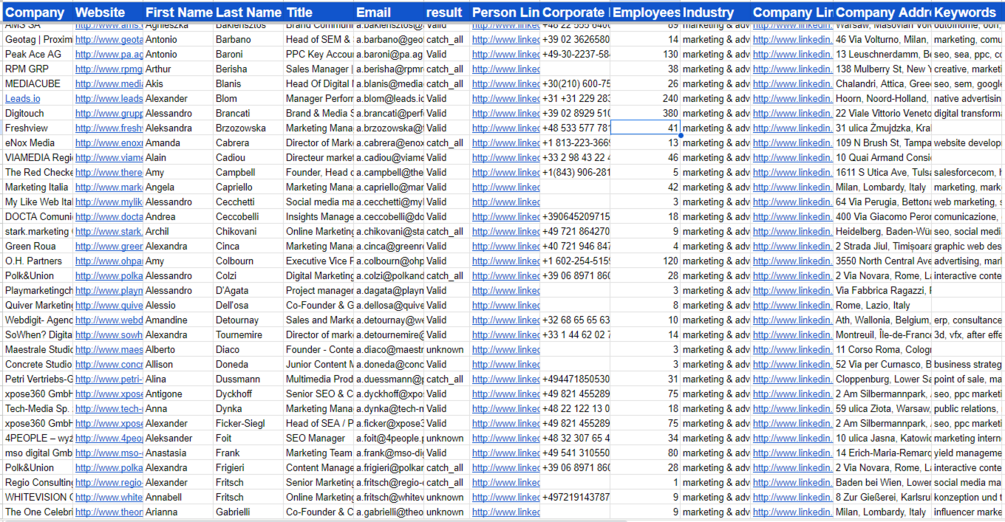The width and height of the screenshot is (1005, 522).
Task: Select Junior Content title cell
Action: (318, 364)
